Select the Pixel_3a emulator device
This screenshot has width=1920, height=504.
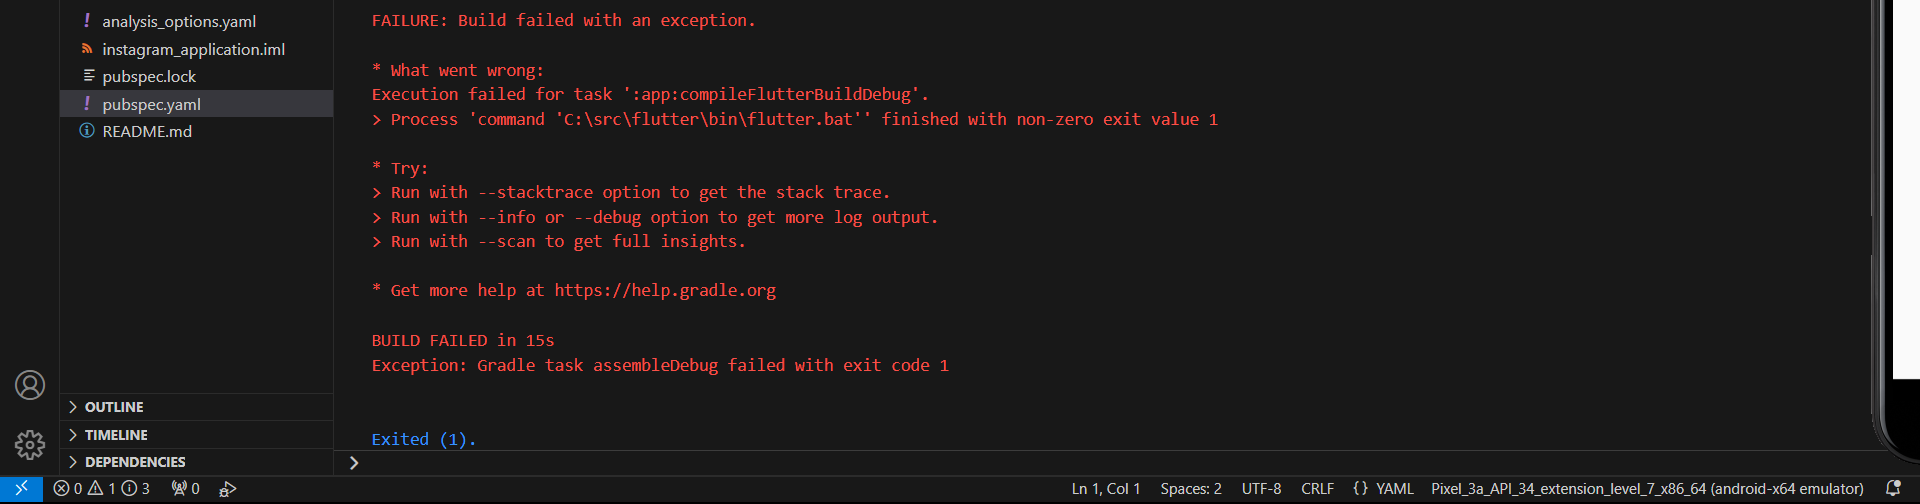tap(1647, 489)
